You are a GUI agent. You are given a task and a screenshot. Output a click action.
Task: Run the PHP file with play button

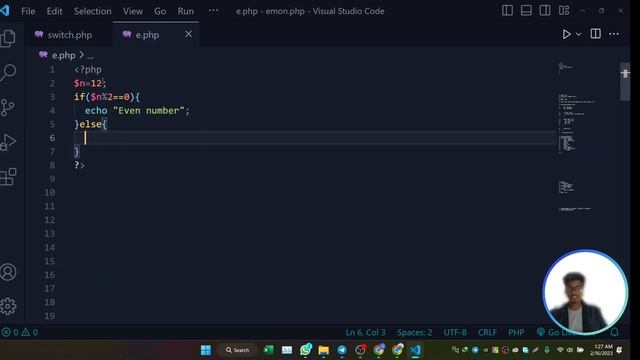pyautogui.click(x=567, y=34)
